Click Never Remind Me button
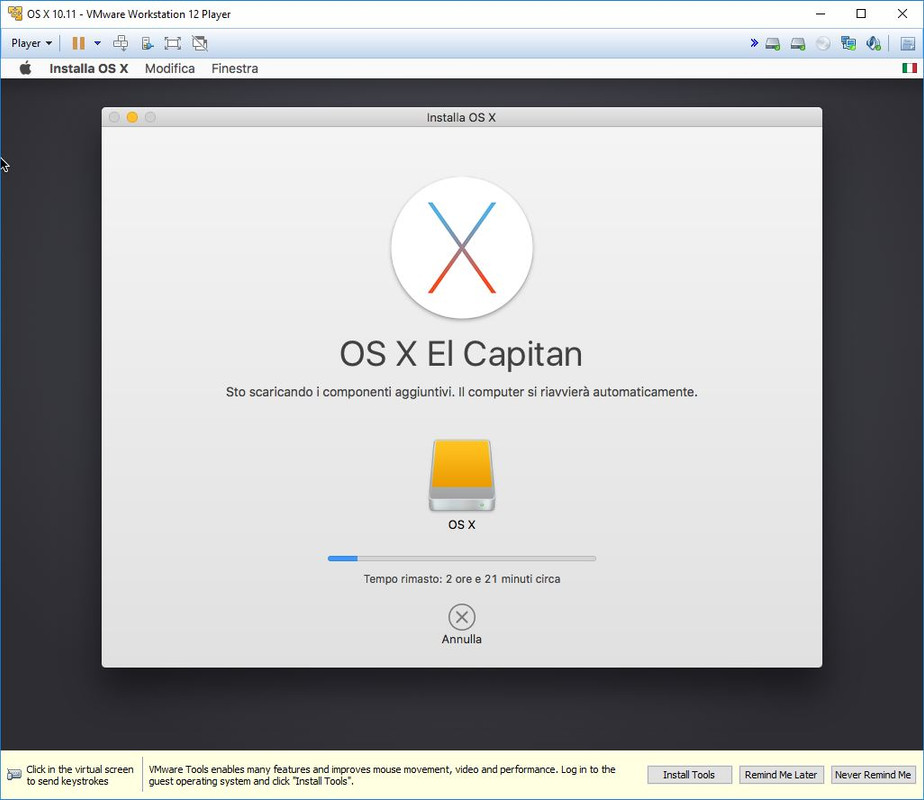Viewport: 924px width, 800px height. tap(873, 775)
